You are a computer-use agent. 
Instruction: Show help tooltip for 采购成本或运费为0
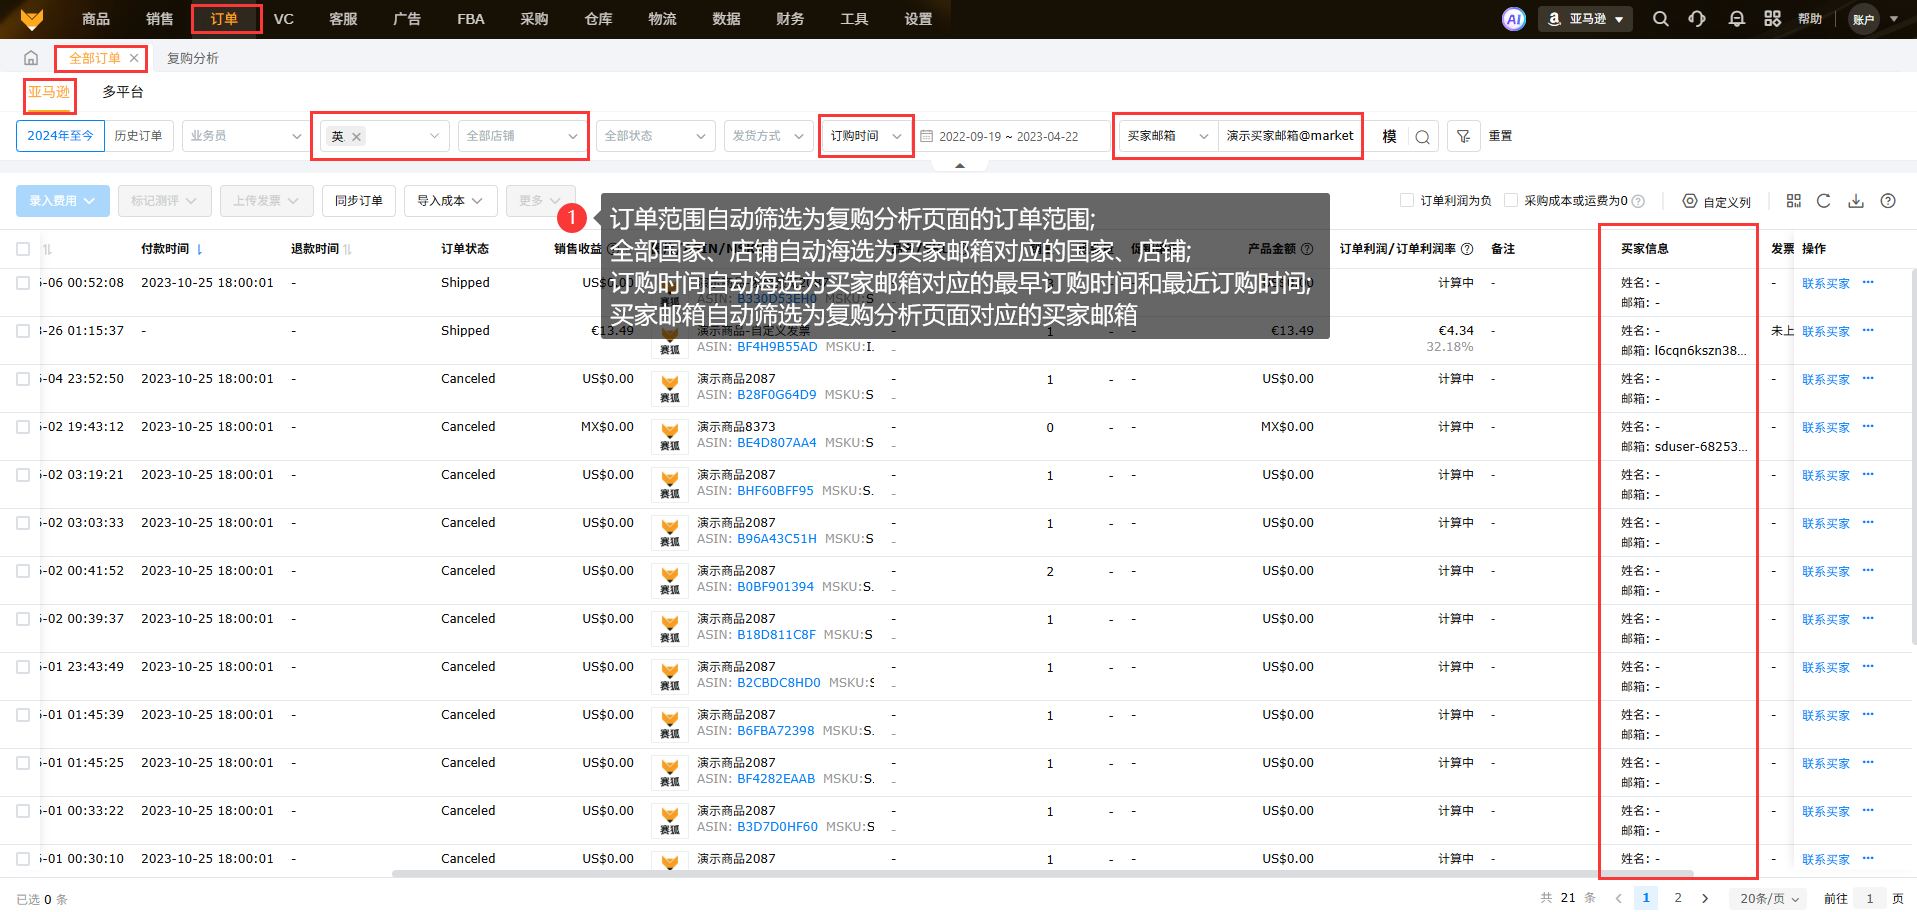coord(1638,201)
